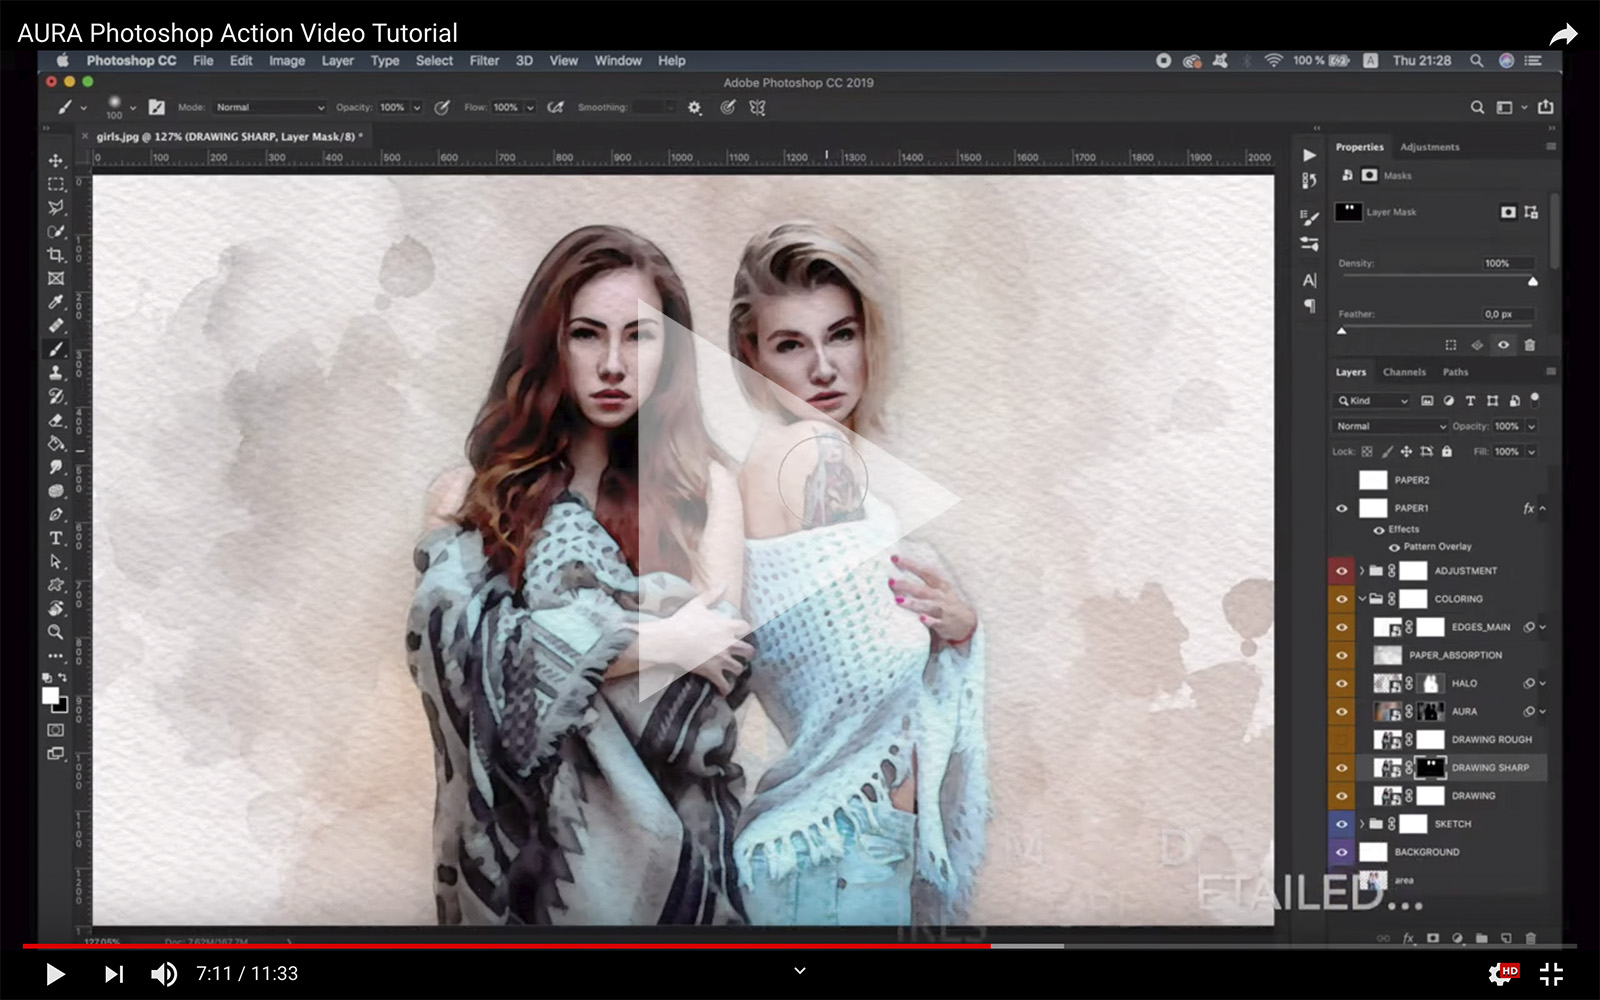
Task: Skip to next video
Action: [x=114, y=974]
